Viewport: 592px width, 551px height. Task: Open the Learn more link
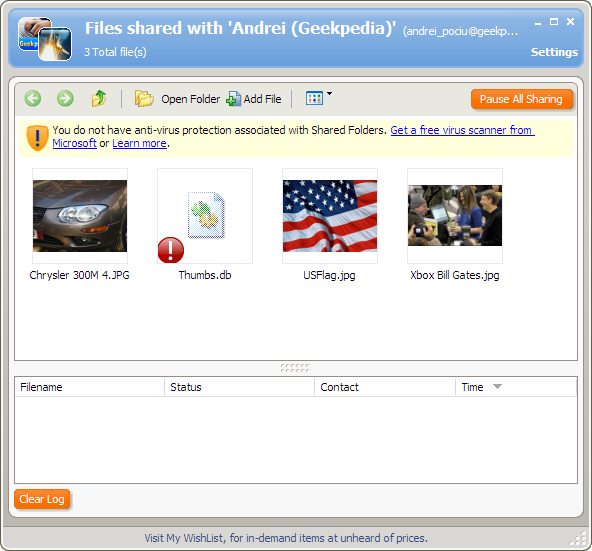pyautogui.click(x=139, y=144)
